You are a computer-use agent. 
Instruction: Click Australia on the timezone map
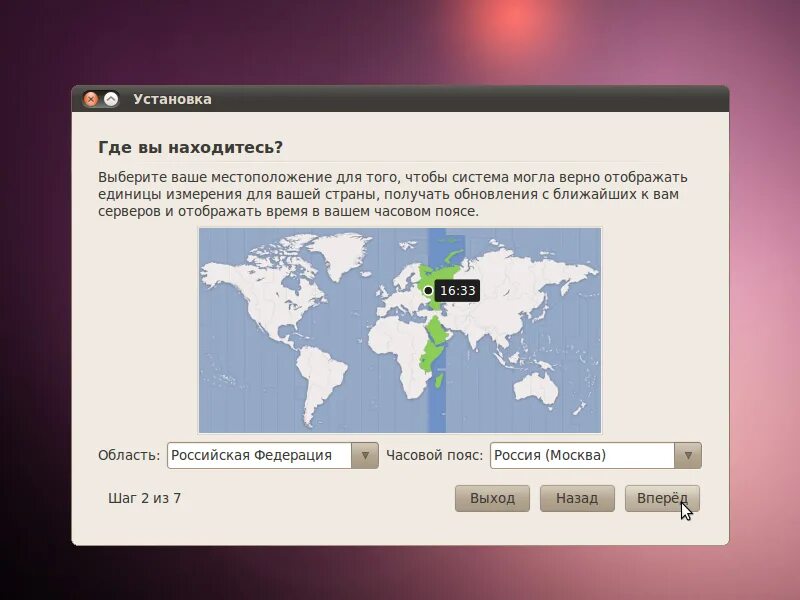534,389
